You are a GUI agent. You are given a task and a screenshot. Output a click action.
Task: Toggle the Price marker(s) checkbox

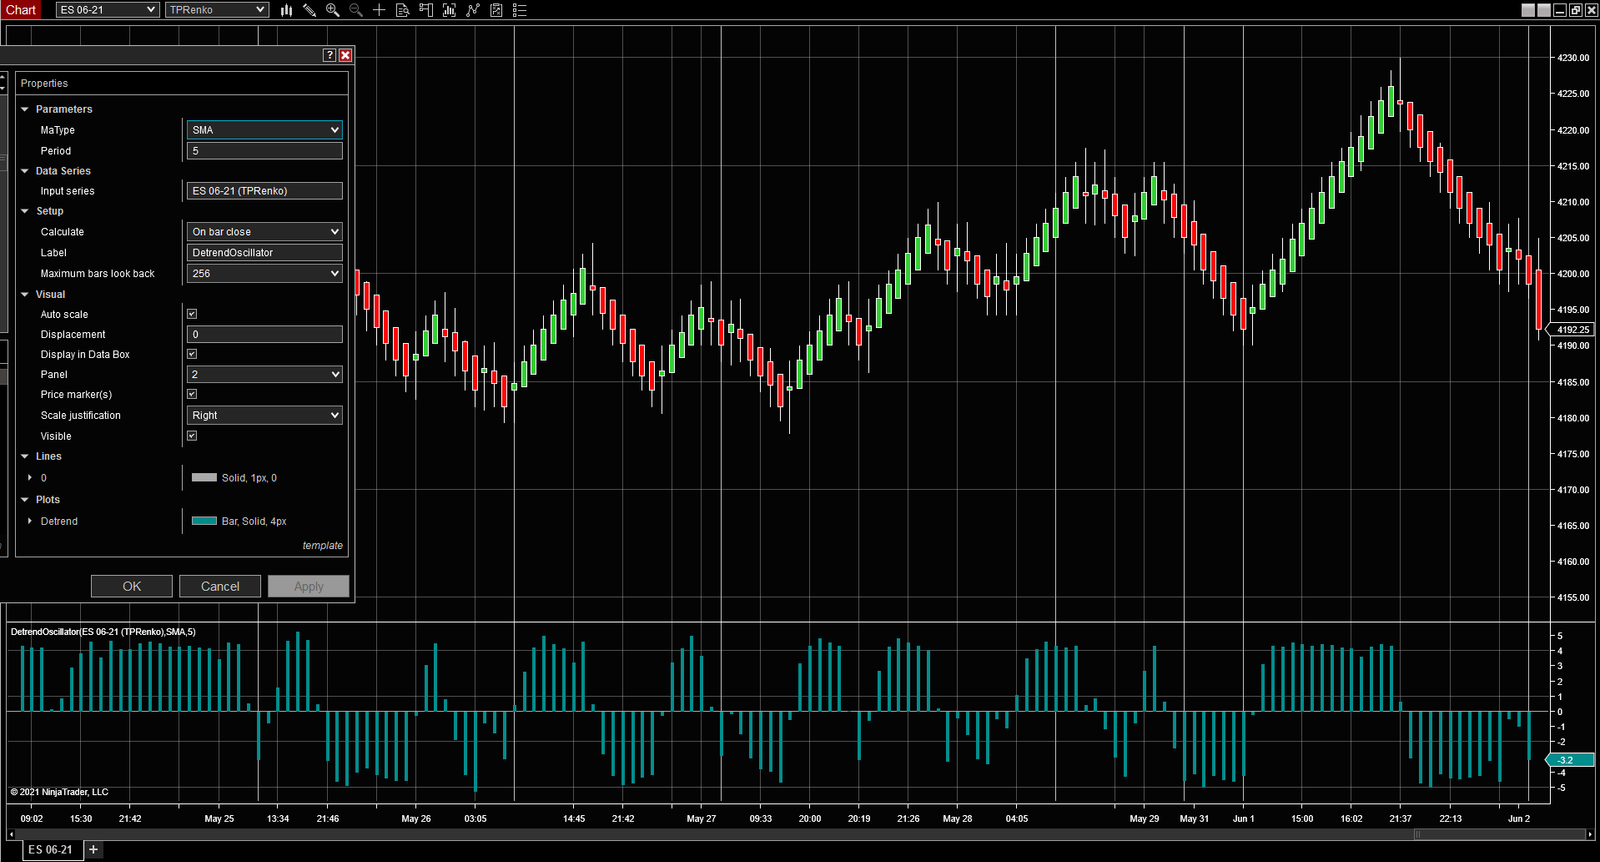click(x=192, y=394)
